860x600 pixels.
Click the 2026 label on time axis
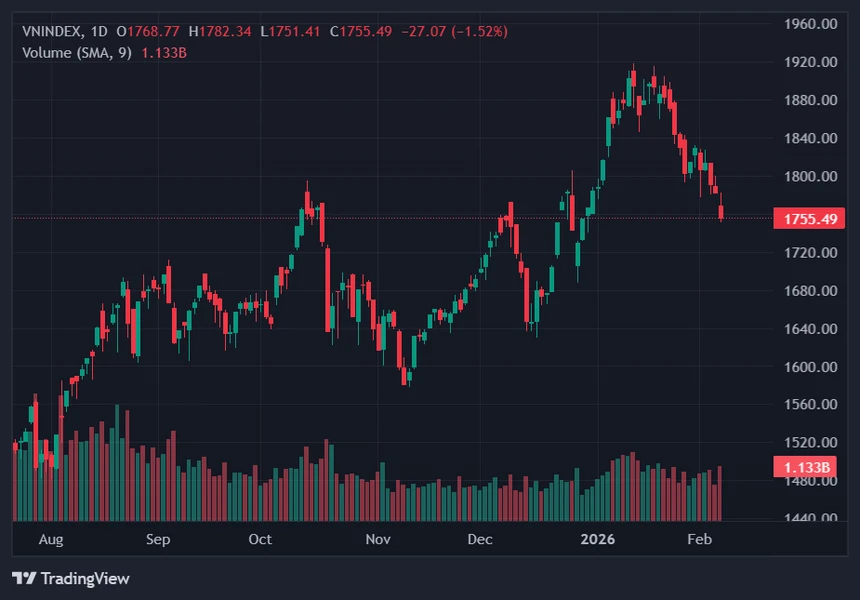[598, 540]
